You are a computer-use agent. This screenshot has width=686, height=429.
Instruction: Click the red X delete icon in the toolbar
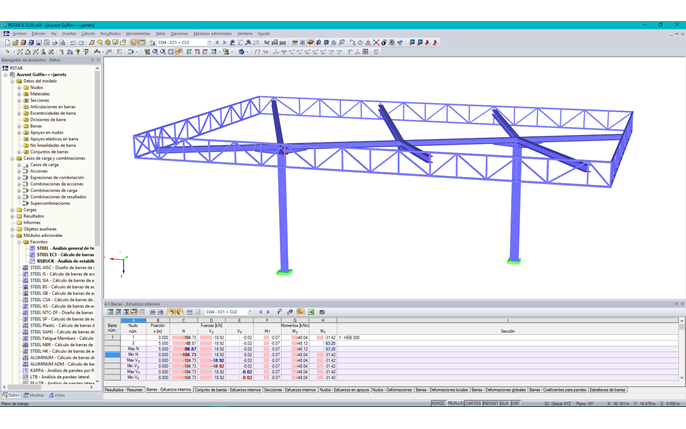(376, 42)
